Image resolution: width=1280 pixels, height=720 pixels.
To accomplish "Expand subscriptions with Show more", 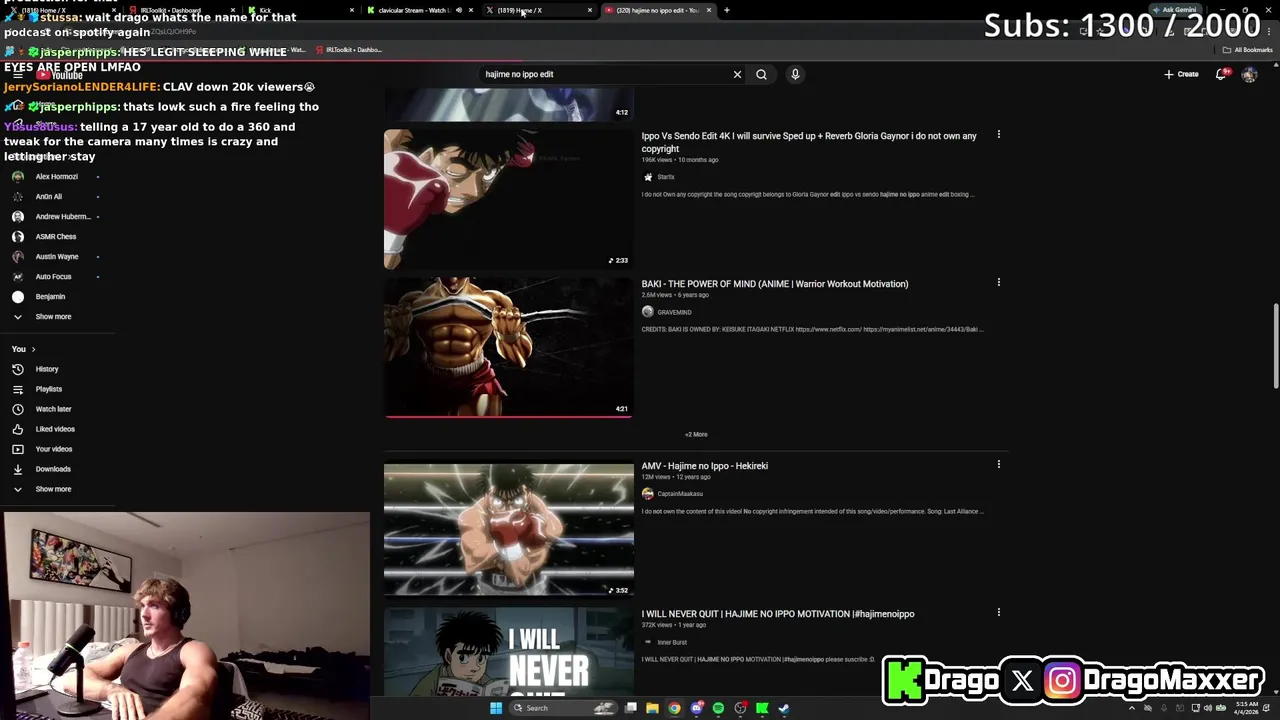I will pyautogui.click(x=53, y=317).
